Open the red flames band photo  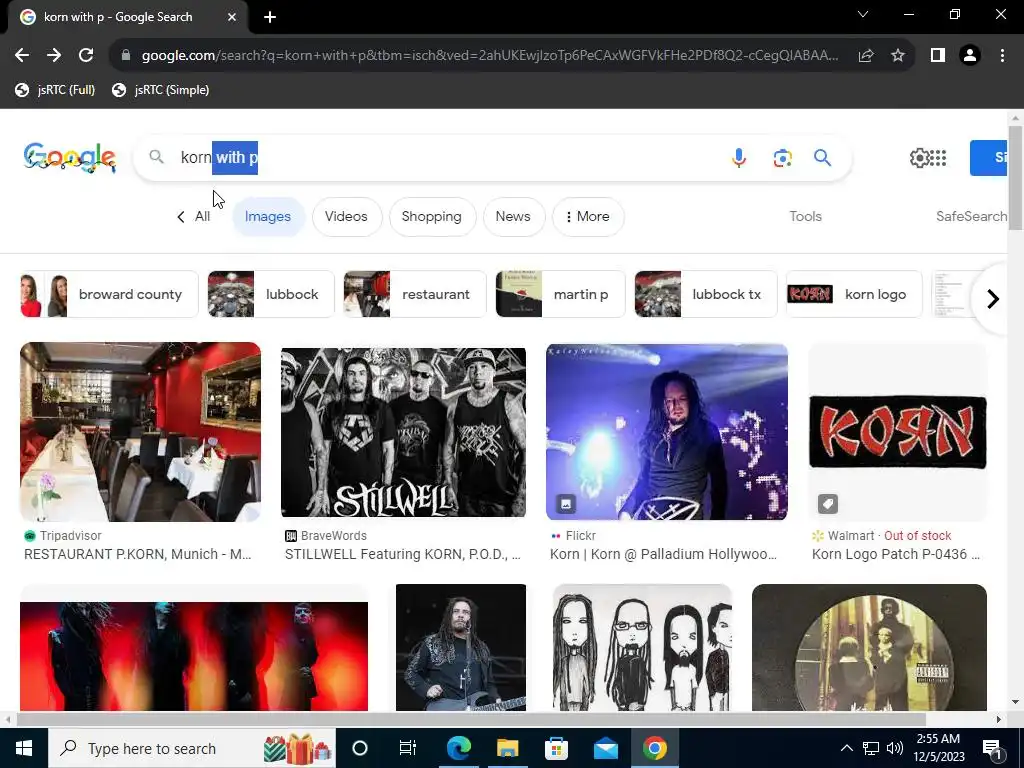(194, 656)
